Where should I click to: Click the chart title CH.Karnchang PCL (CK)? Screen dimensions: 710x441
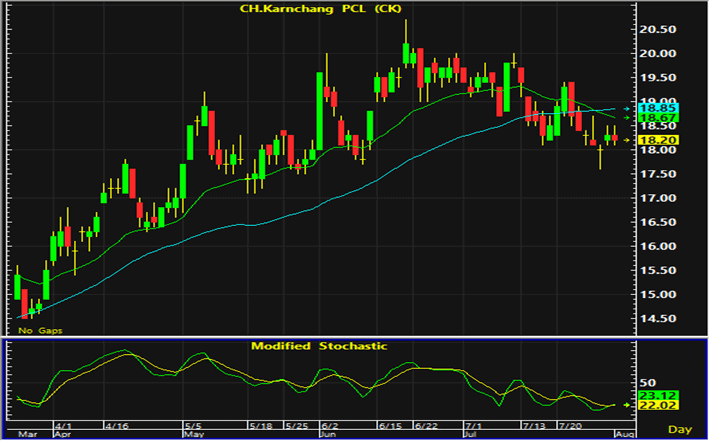[320, 9]
